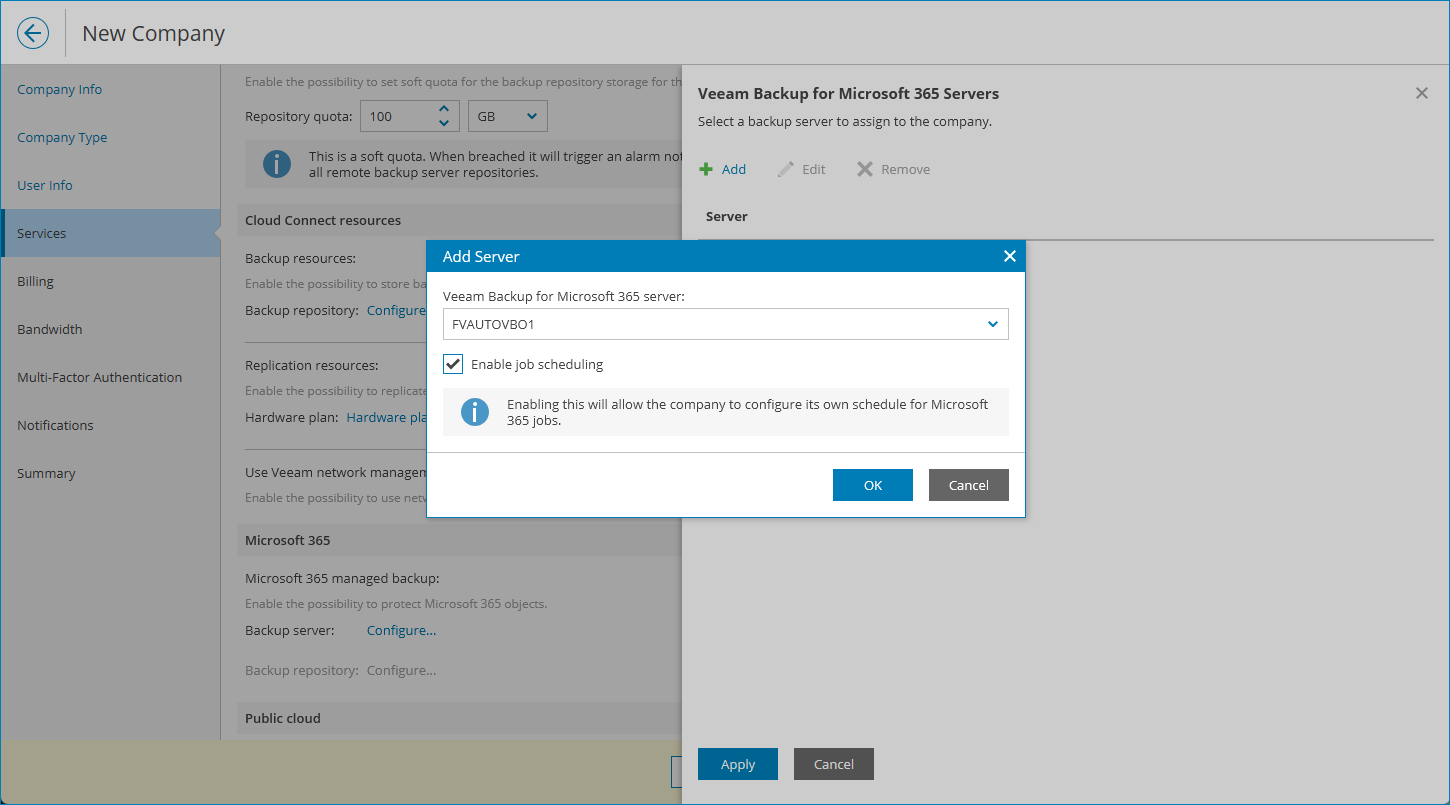The height and width of the screenshot is (805, 1450).
Task: Confirm with OK in Add Server
Action: coord(873,485)
